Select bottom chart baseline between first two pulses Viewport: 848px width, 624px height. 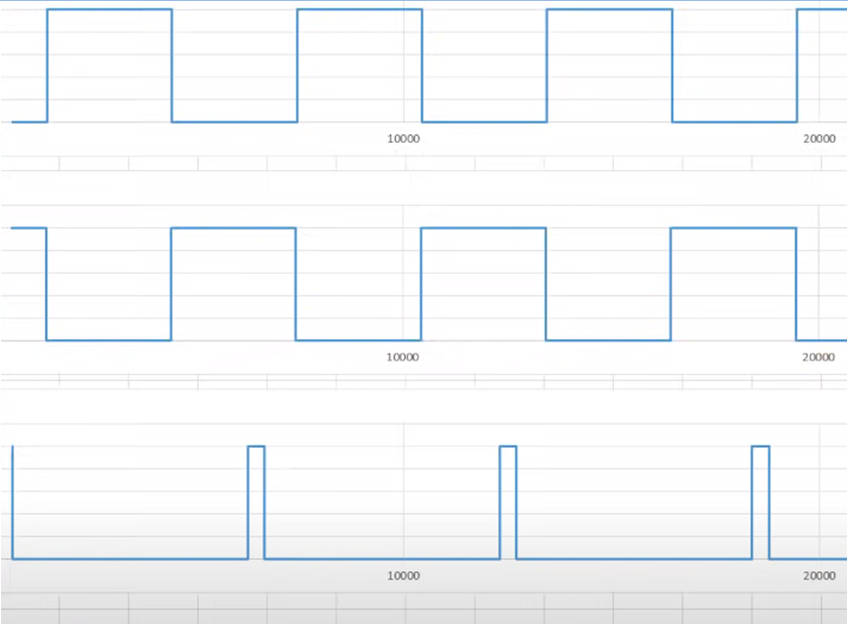click(130, 558)
